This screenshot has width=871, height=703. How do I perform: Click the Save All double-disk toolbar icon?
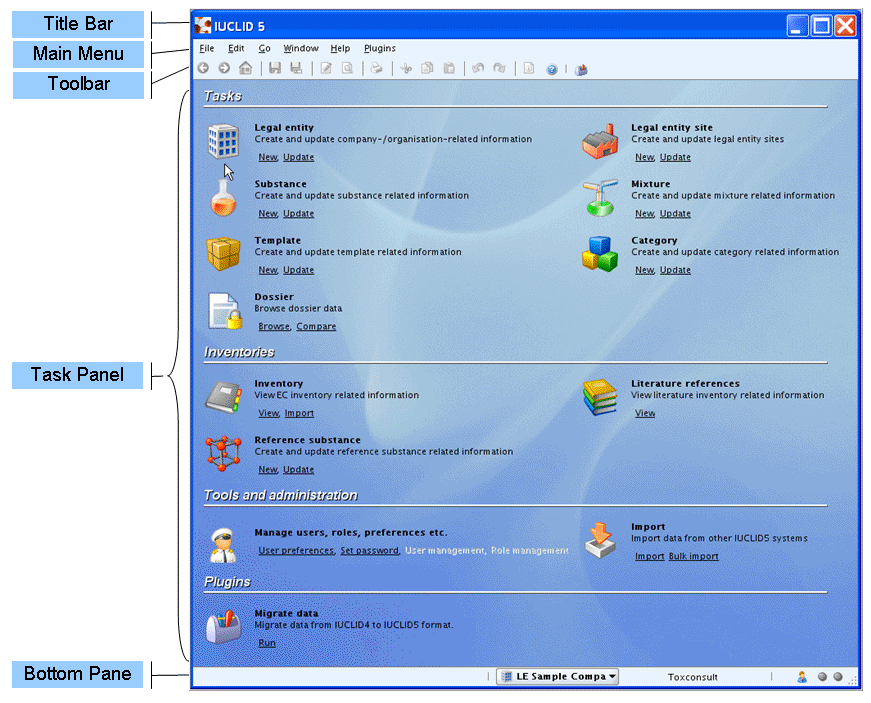(296, 68)
